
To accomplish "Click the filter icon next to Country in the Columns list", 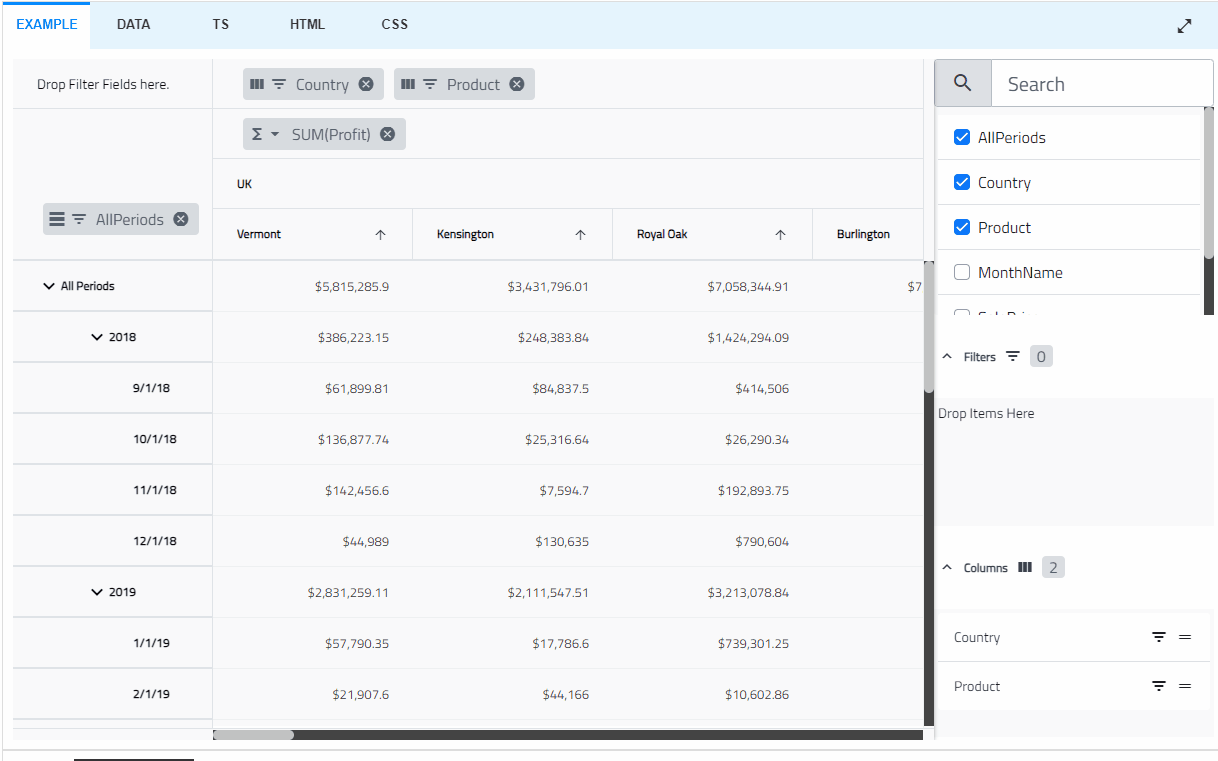I will coord(1159,637).
